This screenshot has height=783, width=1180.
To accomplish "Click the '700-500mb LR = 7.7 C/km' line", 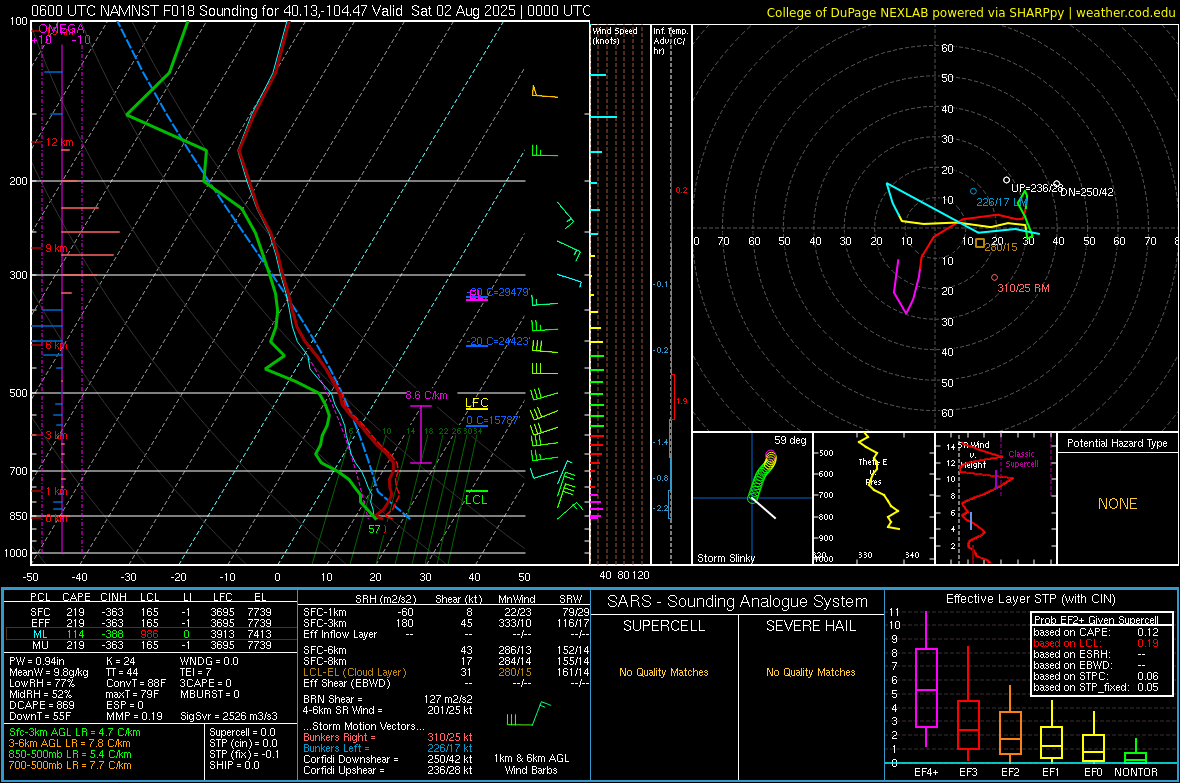I will coord(70,766).
